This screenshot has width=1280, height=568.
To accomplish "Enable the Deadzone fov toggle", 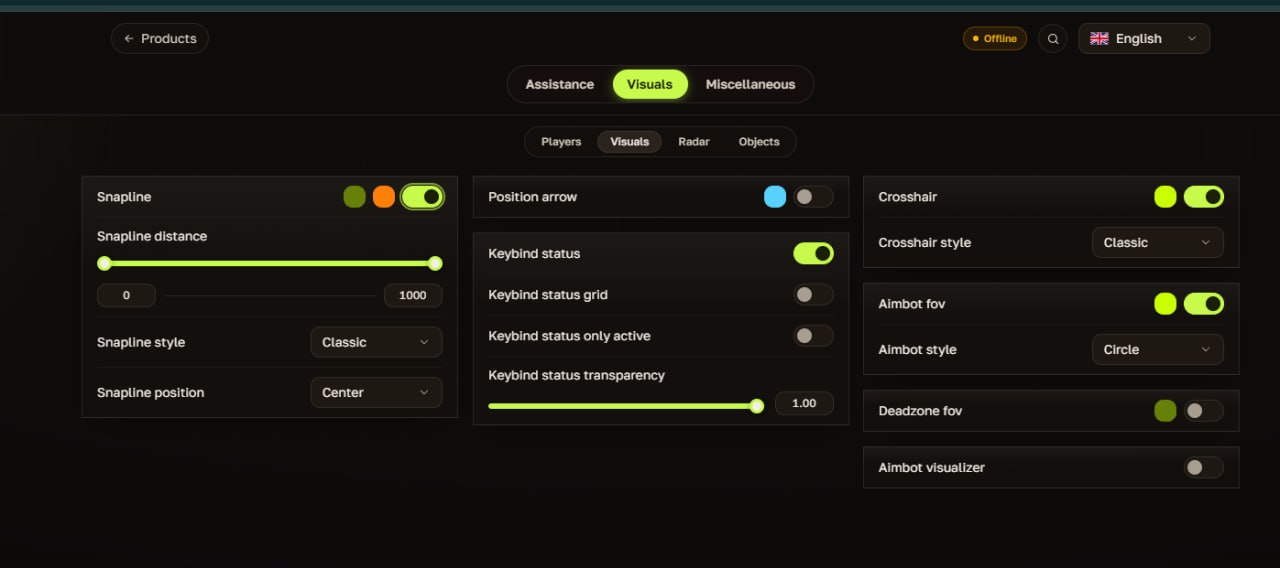I will [x=1203, y=411].
